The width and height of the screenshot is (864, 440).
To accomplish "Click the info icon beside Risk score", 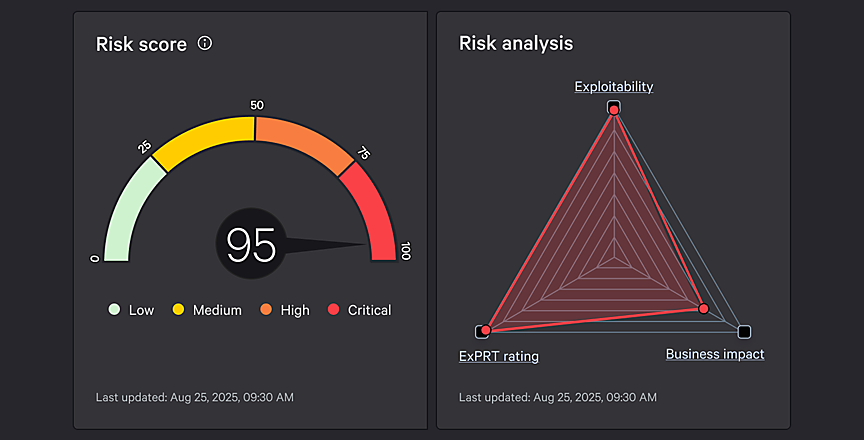I will (x=205, y=43).
